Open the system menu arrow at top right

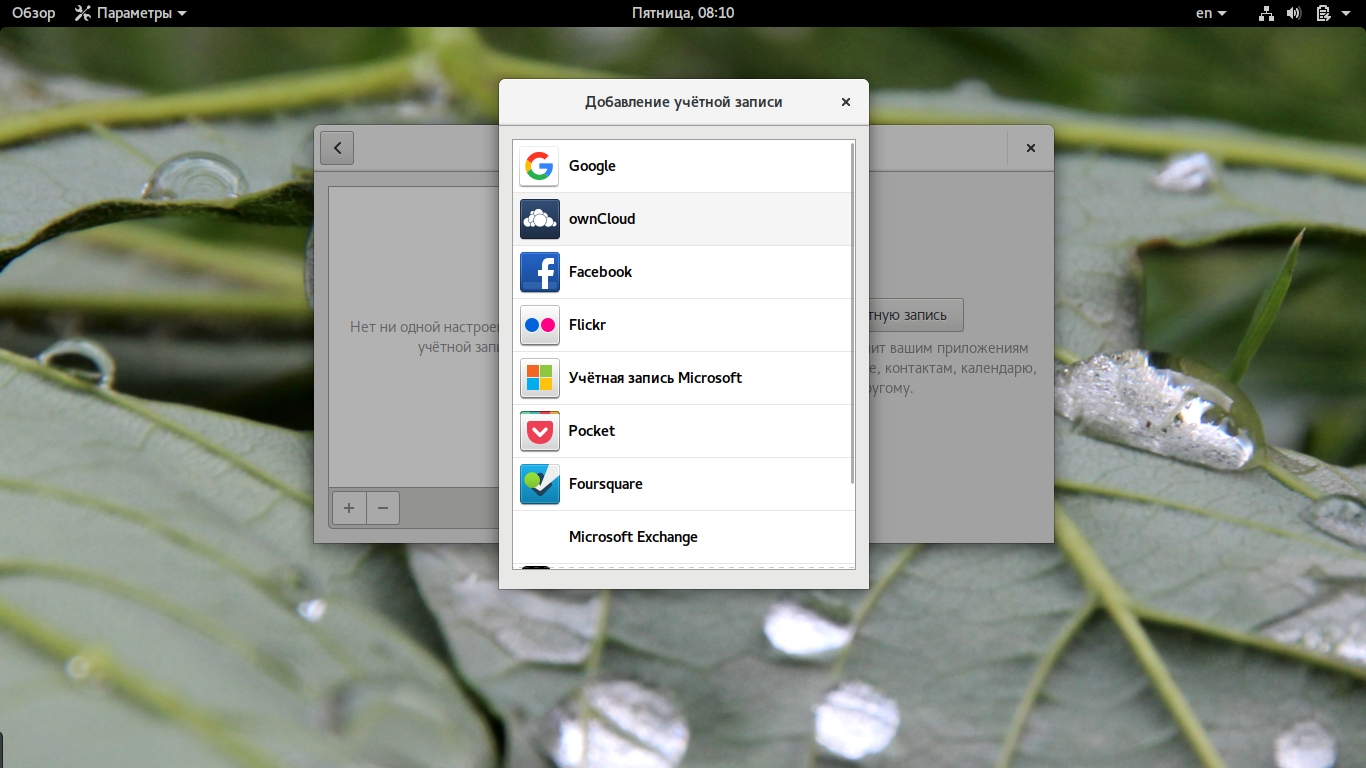coord(1348,13)
